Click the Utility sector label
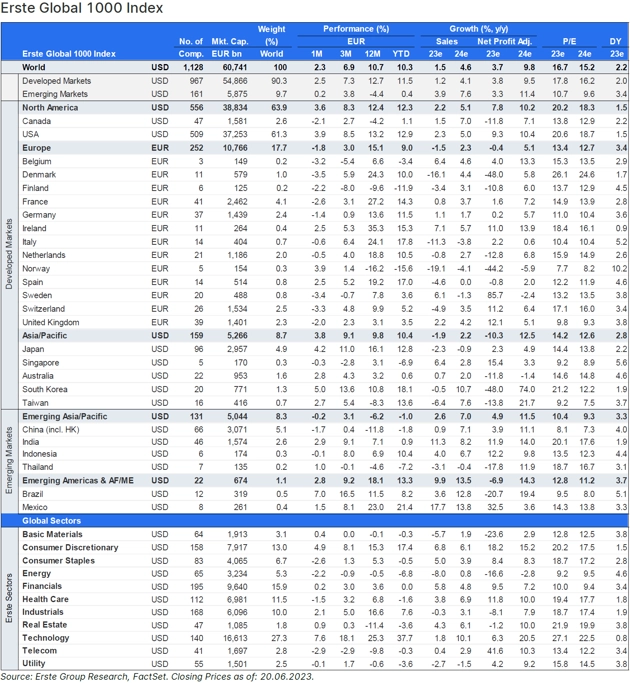The height and width of the screenshot is (683, 630). 34,663
